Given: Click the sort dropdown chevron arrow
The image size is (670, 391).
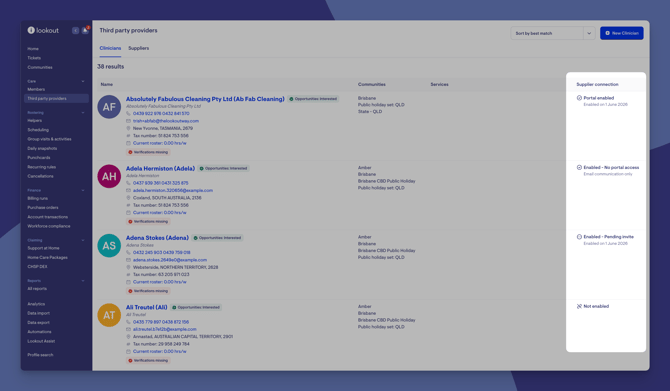Looking at the screenshot, I should (x=589, y=33).
